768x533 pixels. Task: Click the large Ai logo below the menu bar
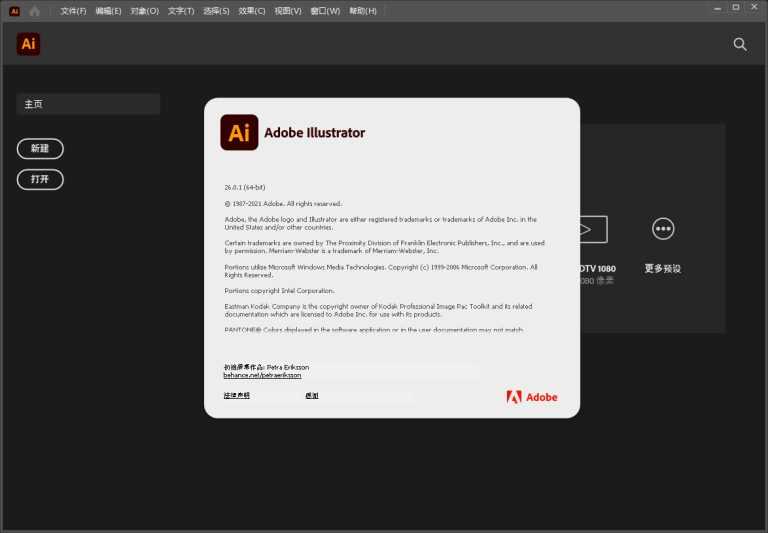point(28,44)
